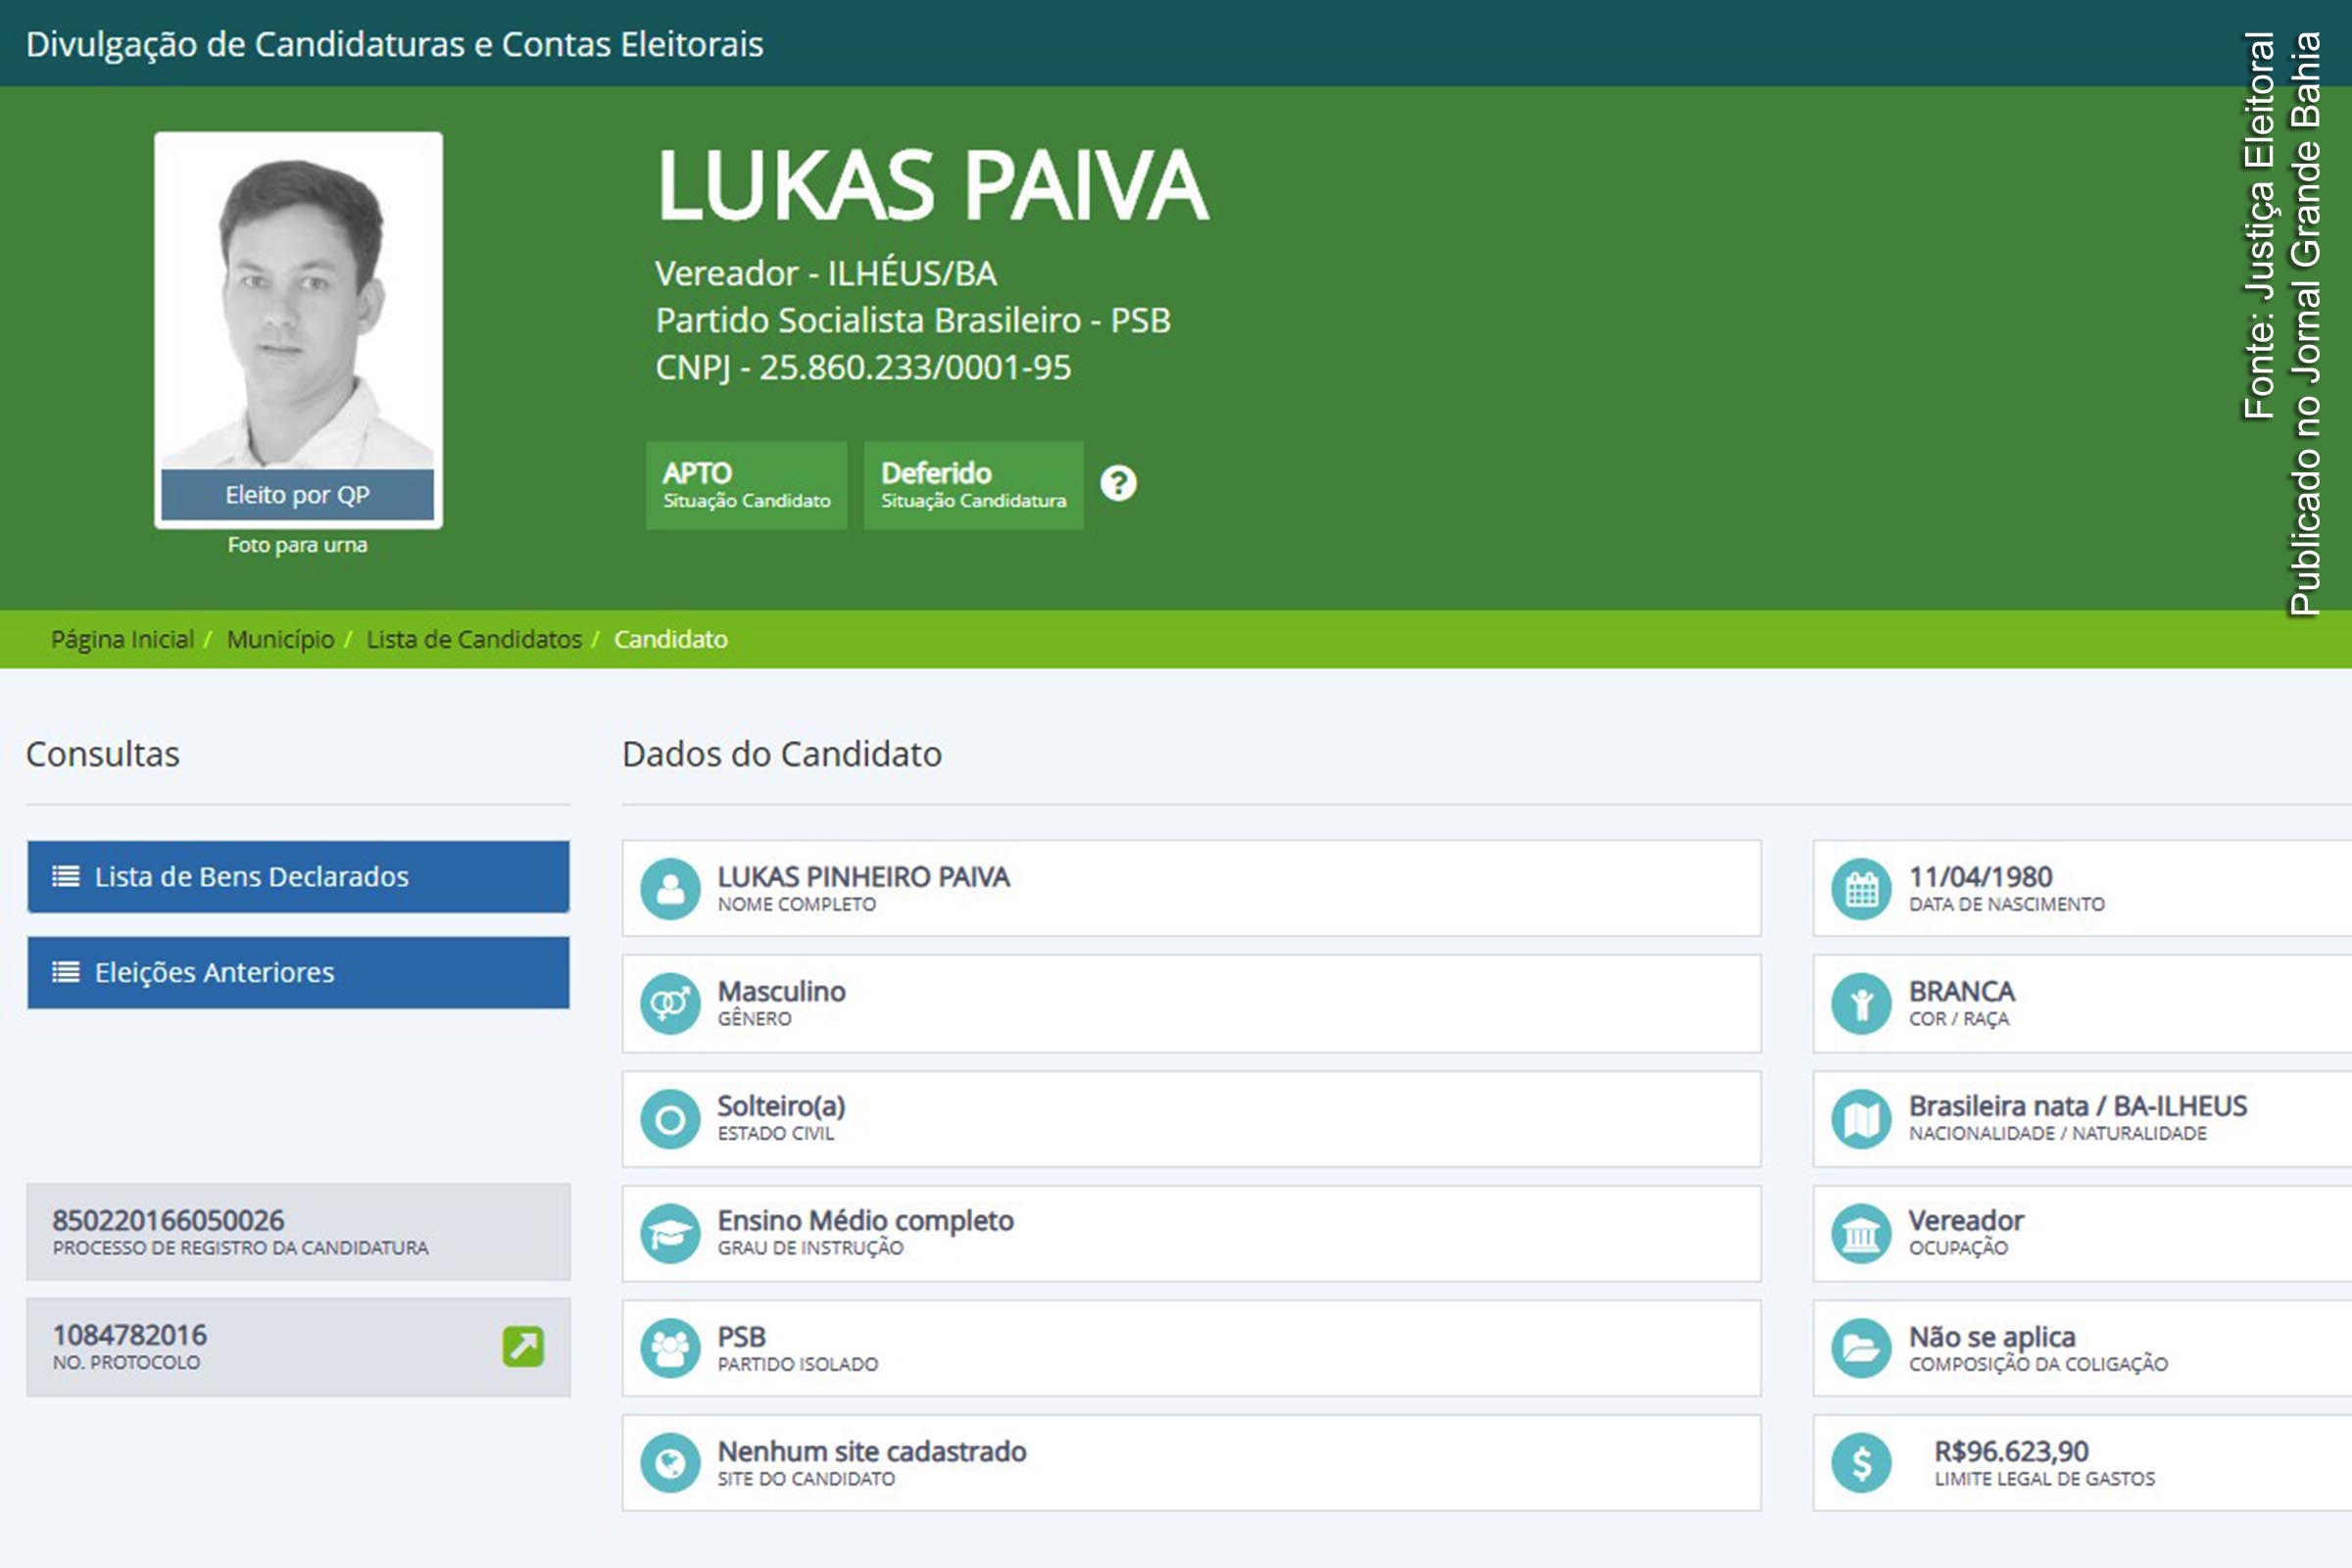Click Divulgação de Candidaturas e Contas Eleitorais title

tap(395, 44)
